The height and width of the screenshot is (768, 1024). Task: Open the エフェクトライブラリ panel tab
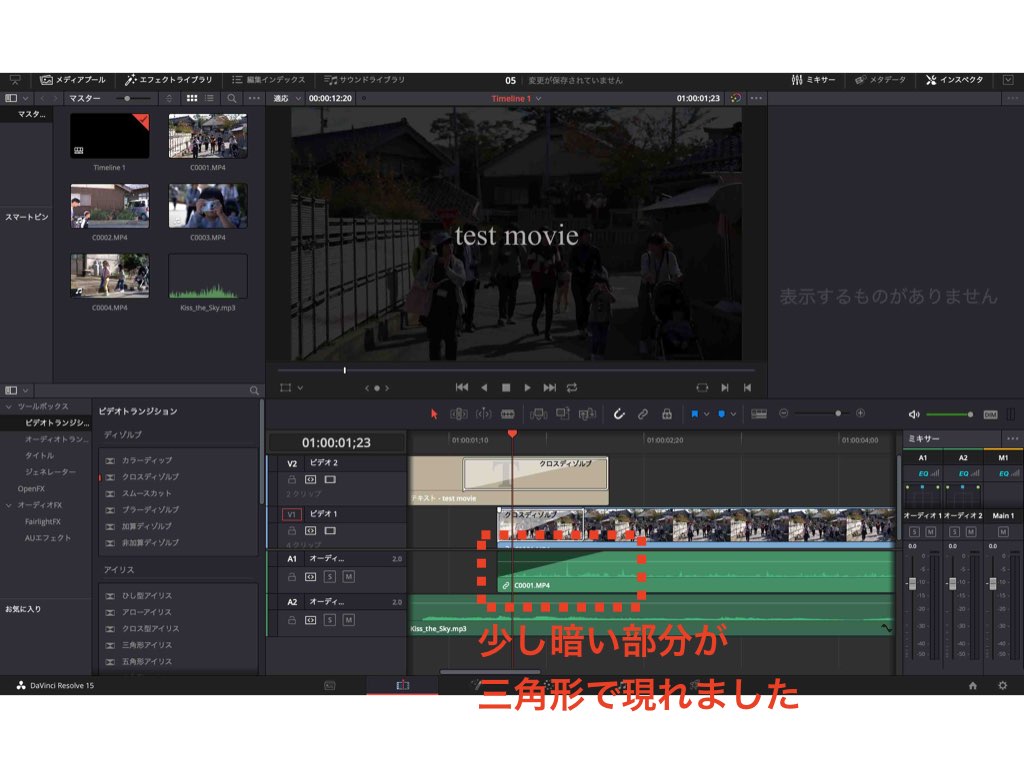click(168, 80)
